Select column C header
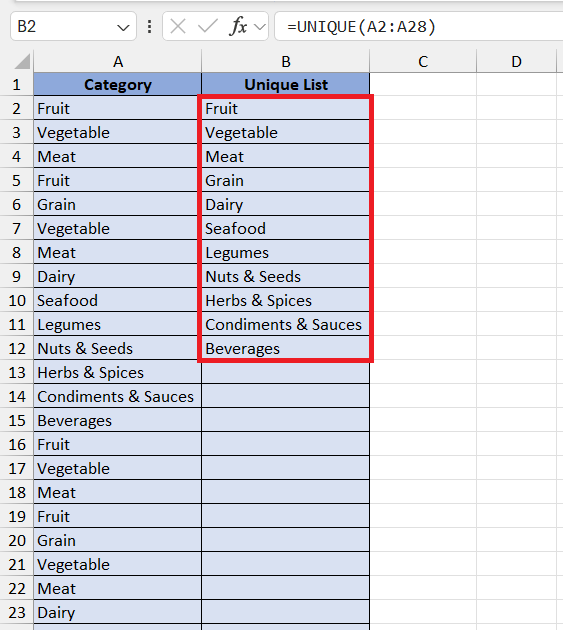The width and height of the screenshot is (563, 630). tap(423, 61)
